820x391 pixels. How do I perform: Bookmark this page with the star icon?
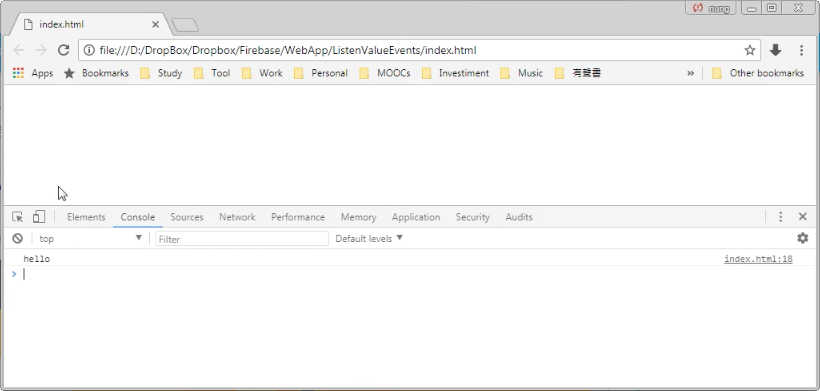coord(750,50)
